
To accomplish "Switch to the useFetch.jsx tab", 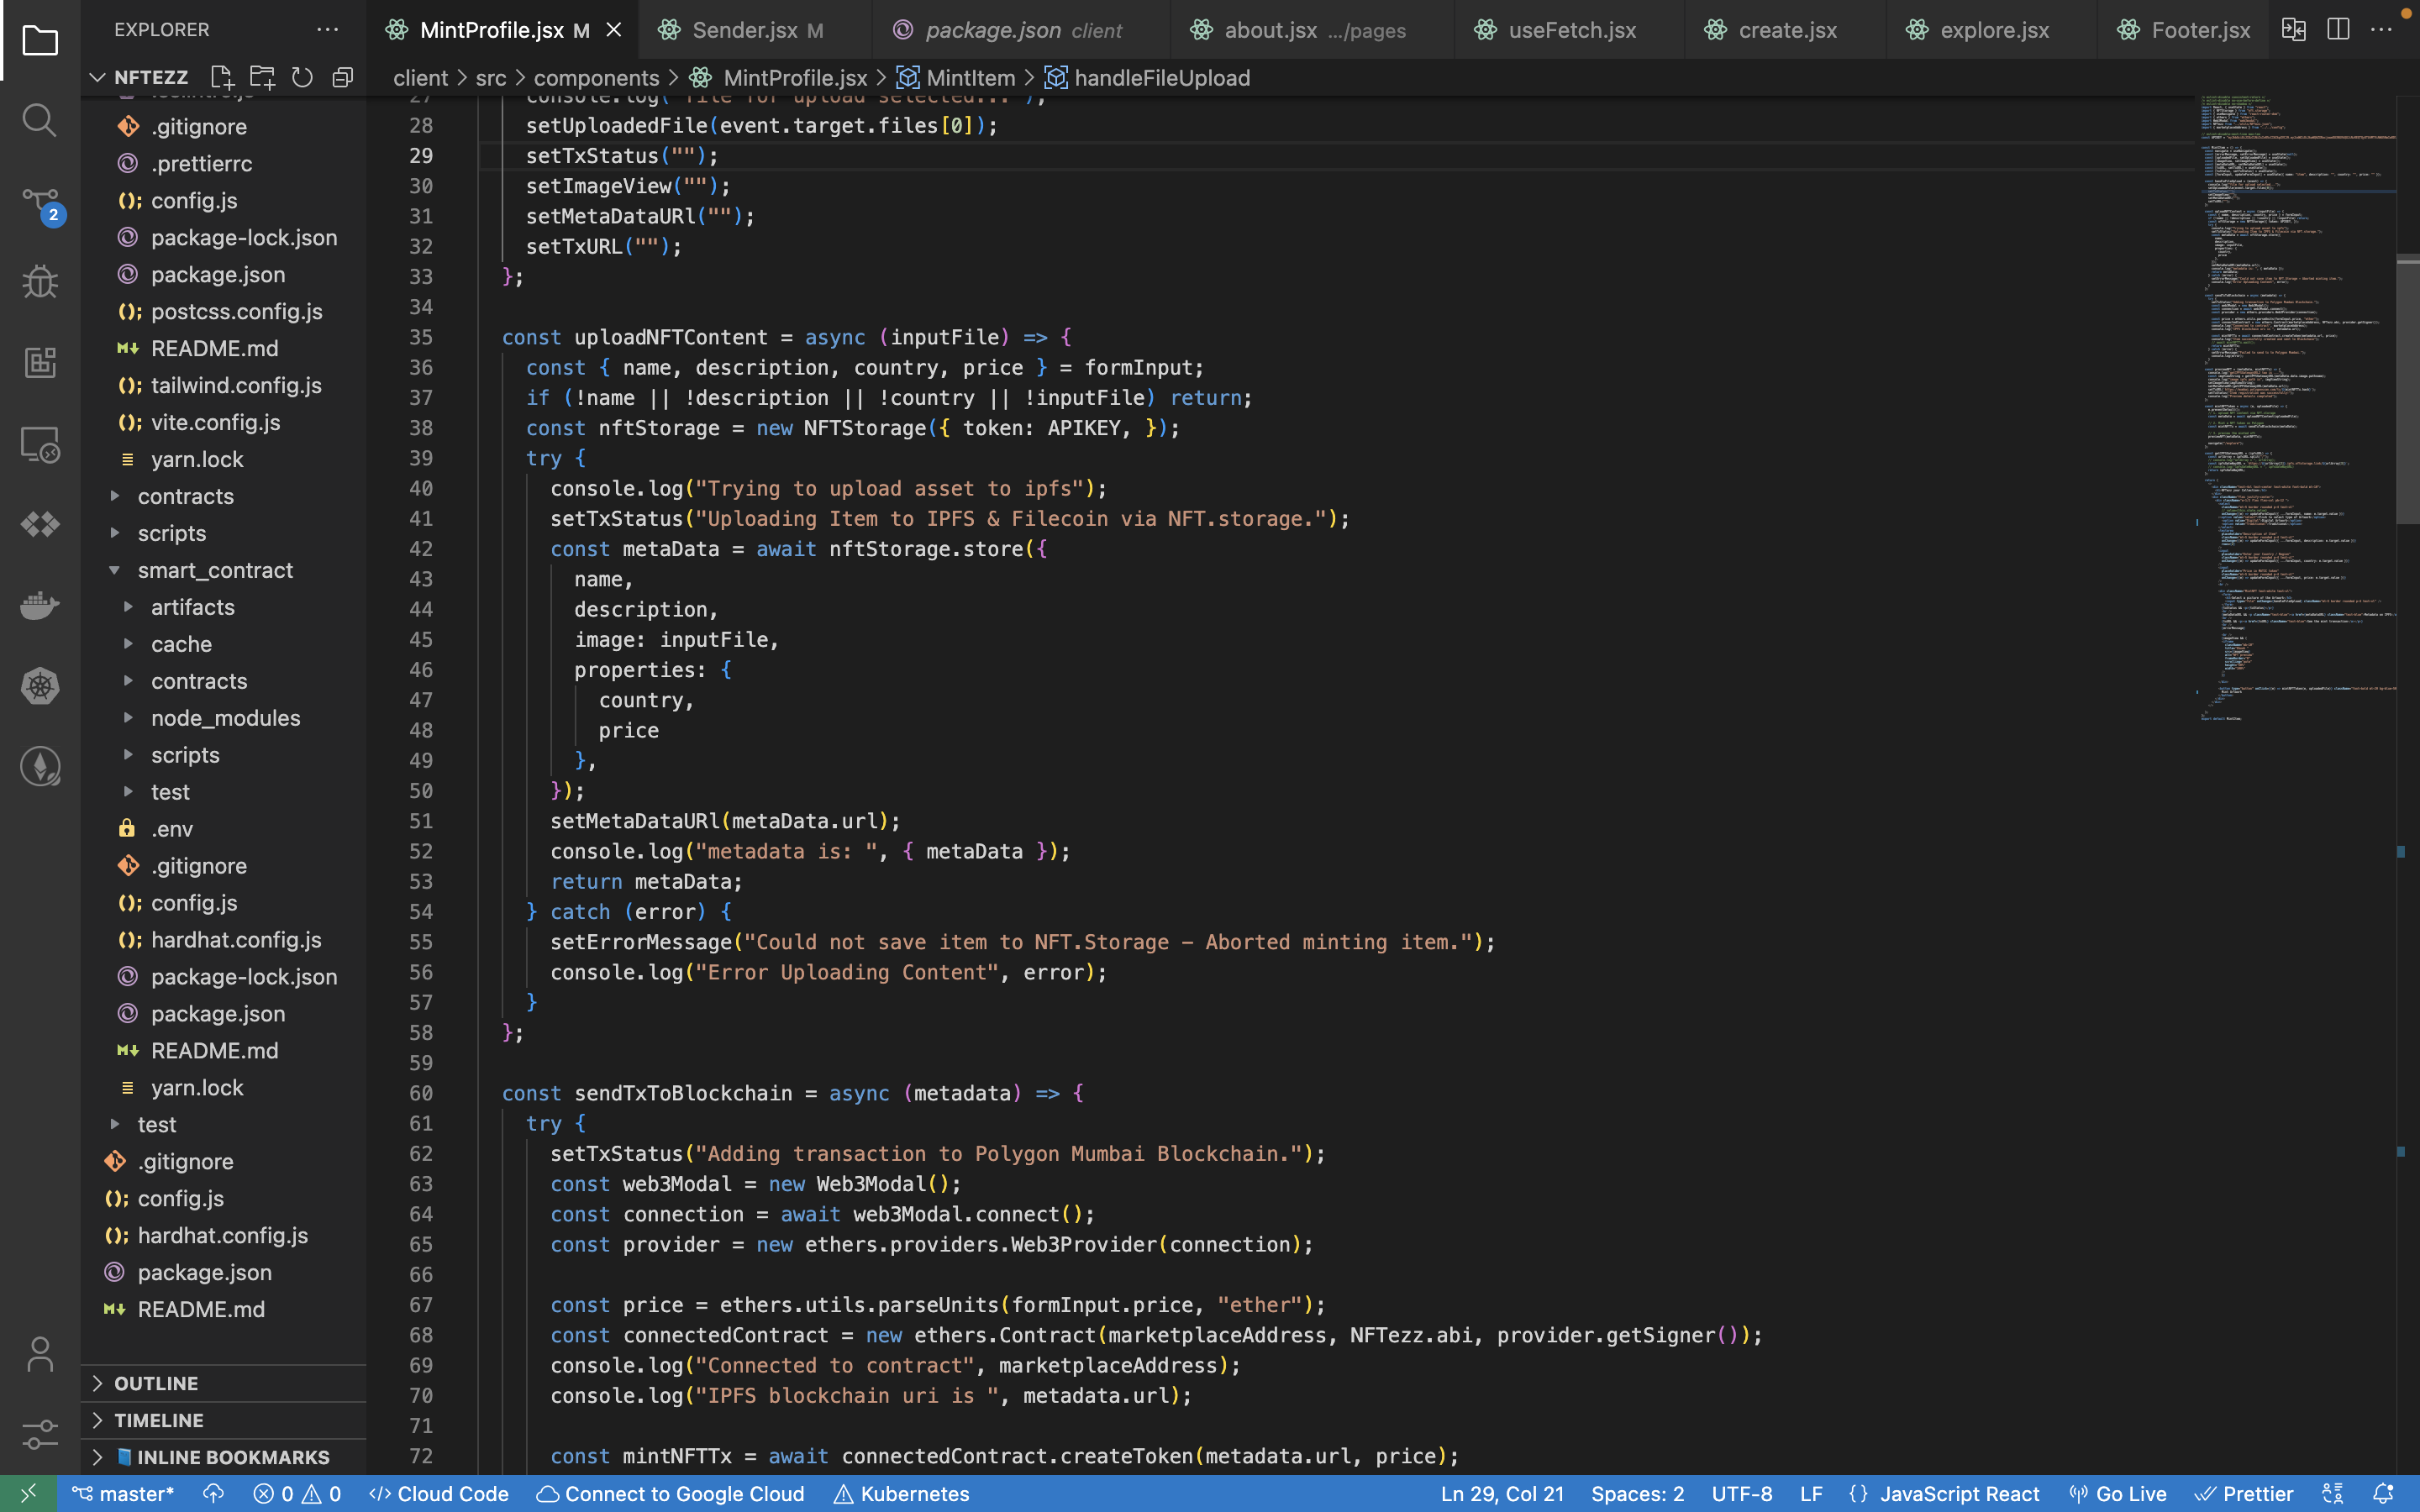I will (x=1571, y=30).
